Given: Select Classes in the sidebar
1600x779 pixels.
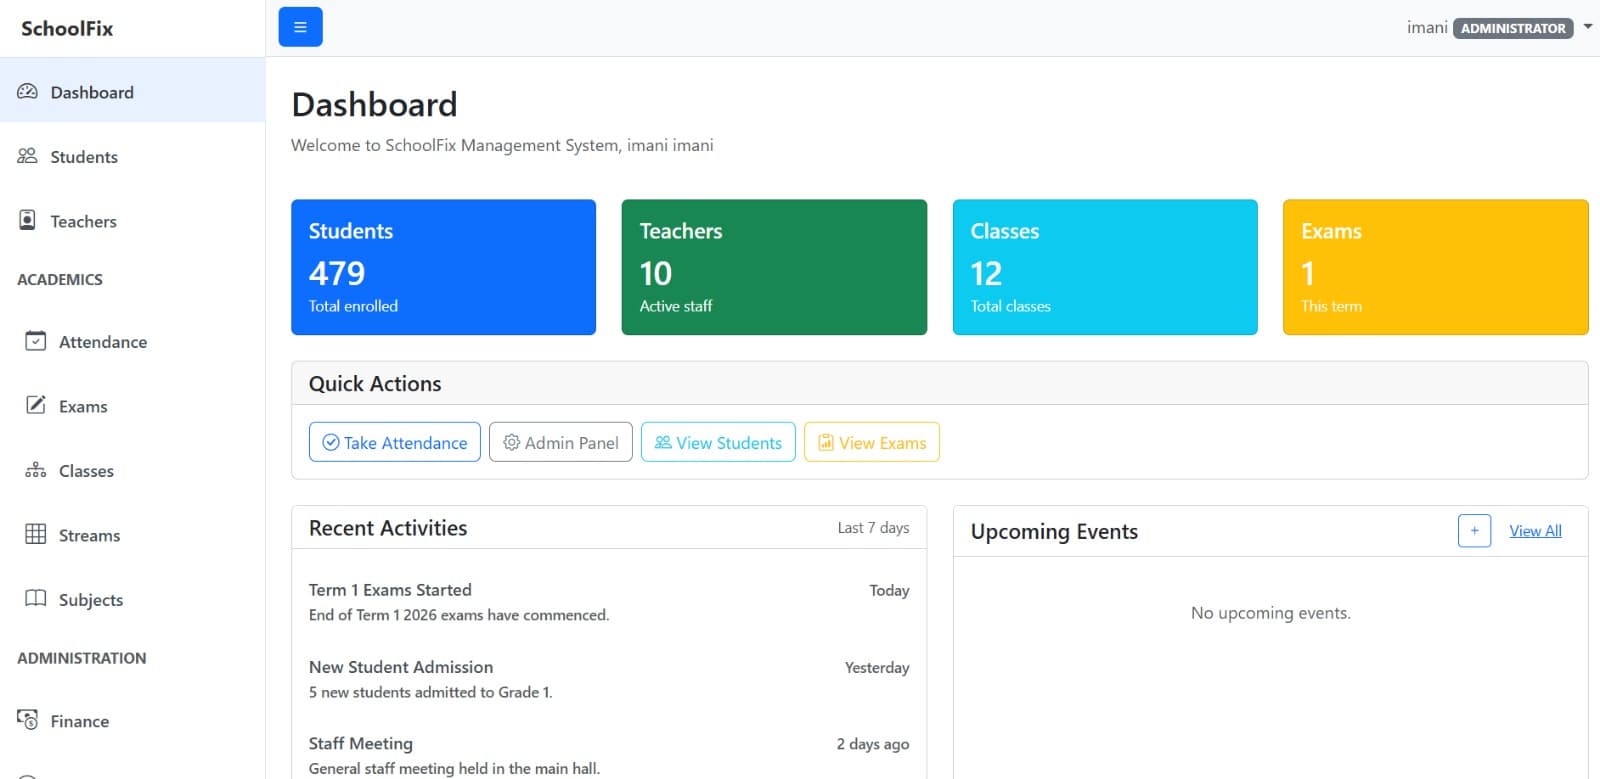Looking at the screenshot, I should (132, 470).
